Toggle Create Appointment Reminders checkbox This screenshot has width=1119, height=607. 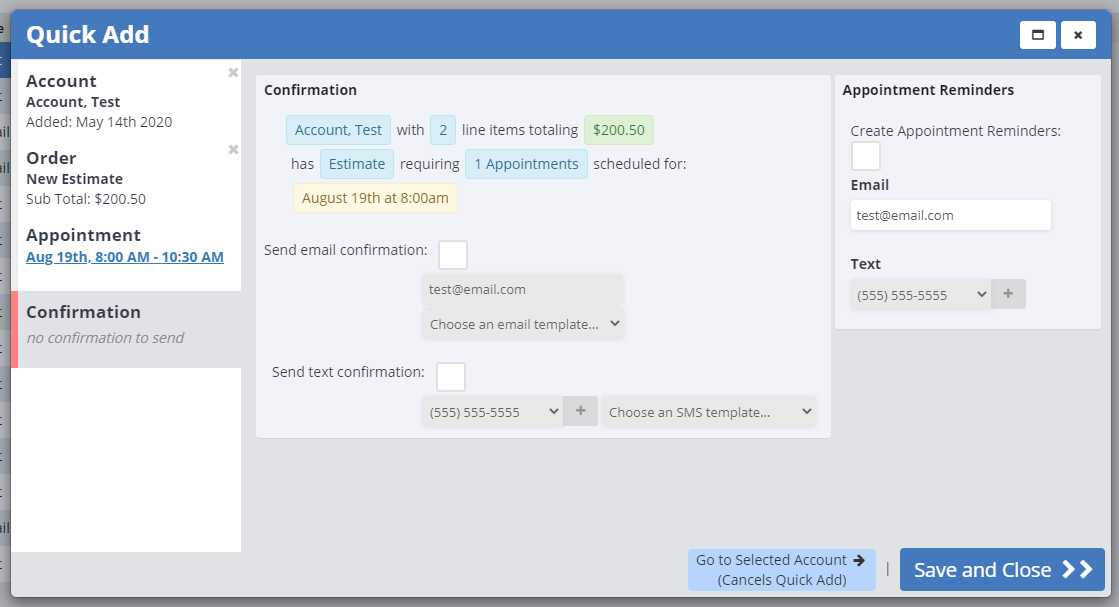(x=866, y=156)
